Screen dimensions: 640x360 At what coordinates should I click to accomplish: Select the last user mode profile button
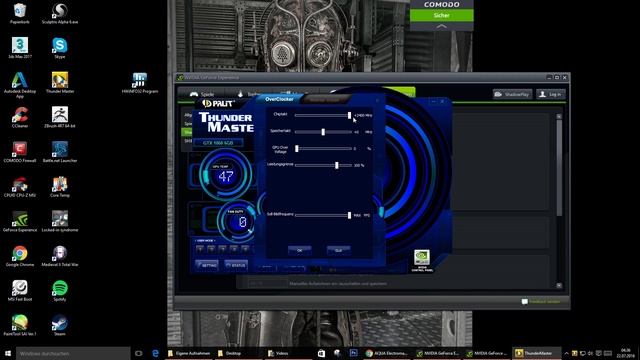click(x=245, y=248)
